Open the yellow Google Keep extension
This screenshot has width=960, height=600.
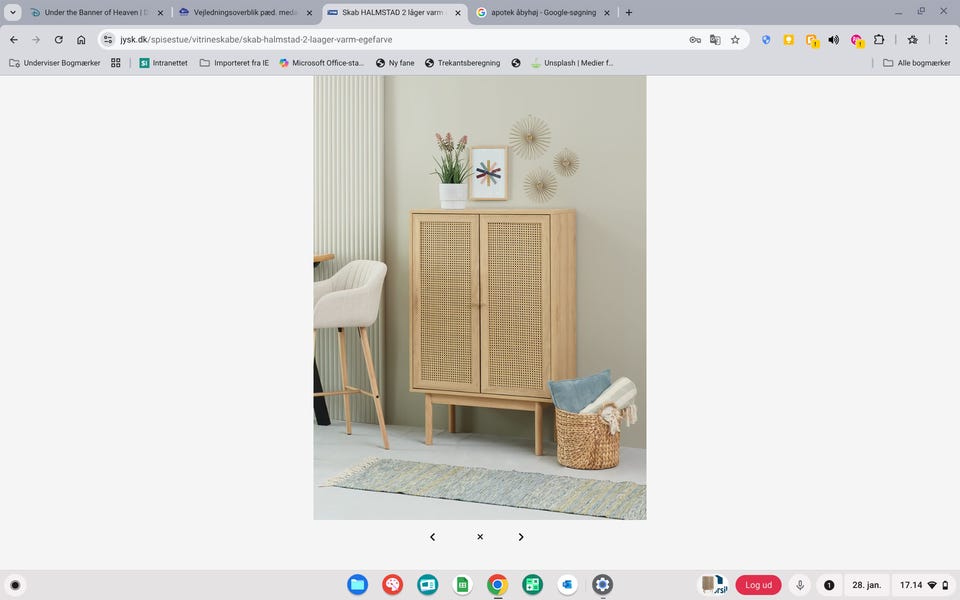point(789,40)
